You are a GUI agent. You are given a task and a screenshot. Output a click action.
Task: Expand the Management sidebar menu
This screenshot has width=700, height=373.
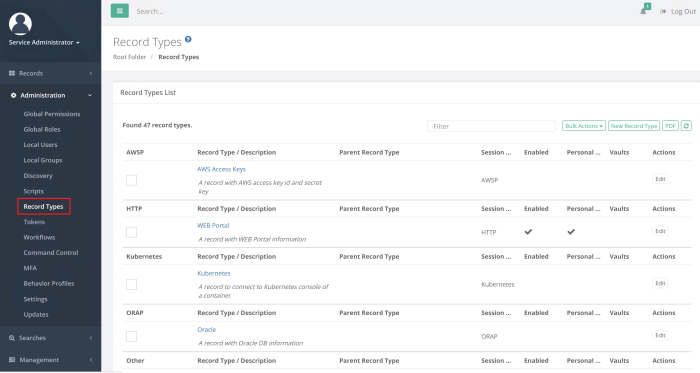coord(50,360)
